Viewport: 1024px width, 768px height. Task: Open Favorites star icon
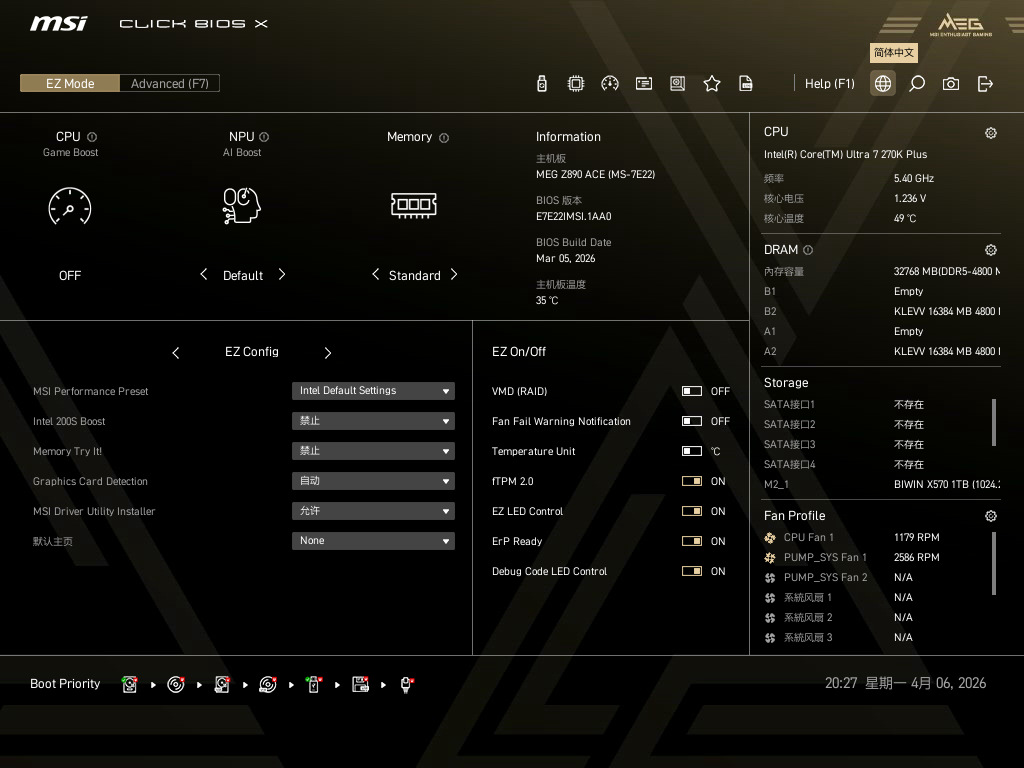click(711, 84)
